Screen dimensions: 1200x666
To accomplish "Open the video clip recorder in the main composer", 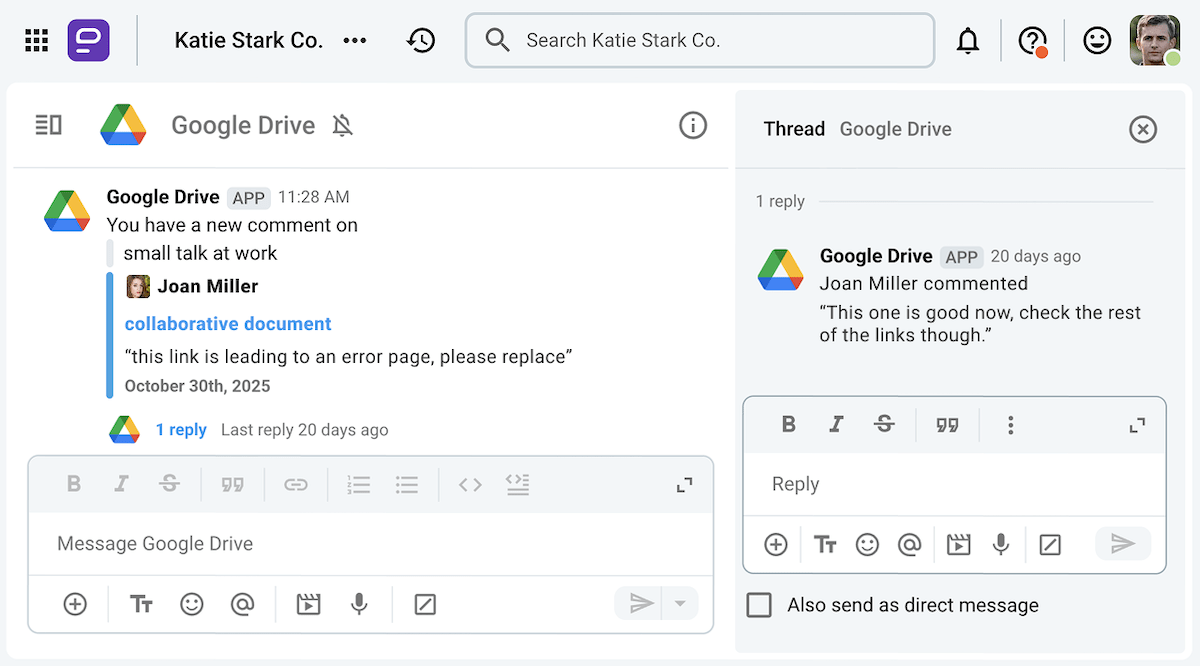I will (308, 604).
